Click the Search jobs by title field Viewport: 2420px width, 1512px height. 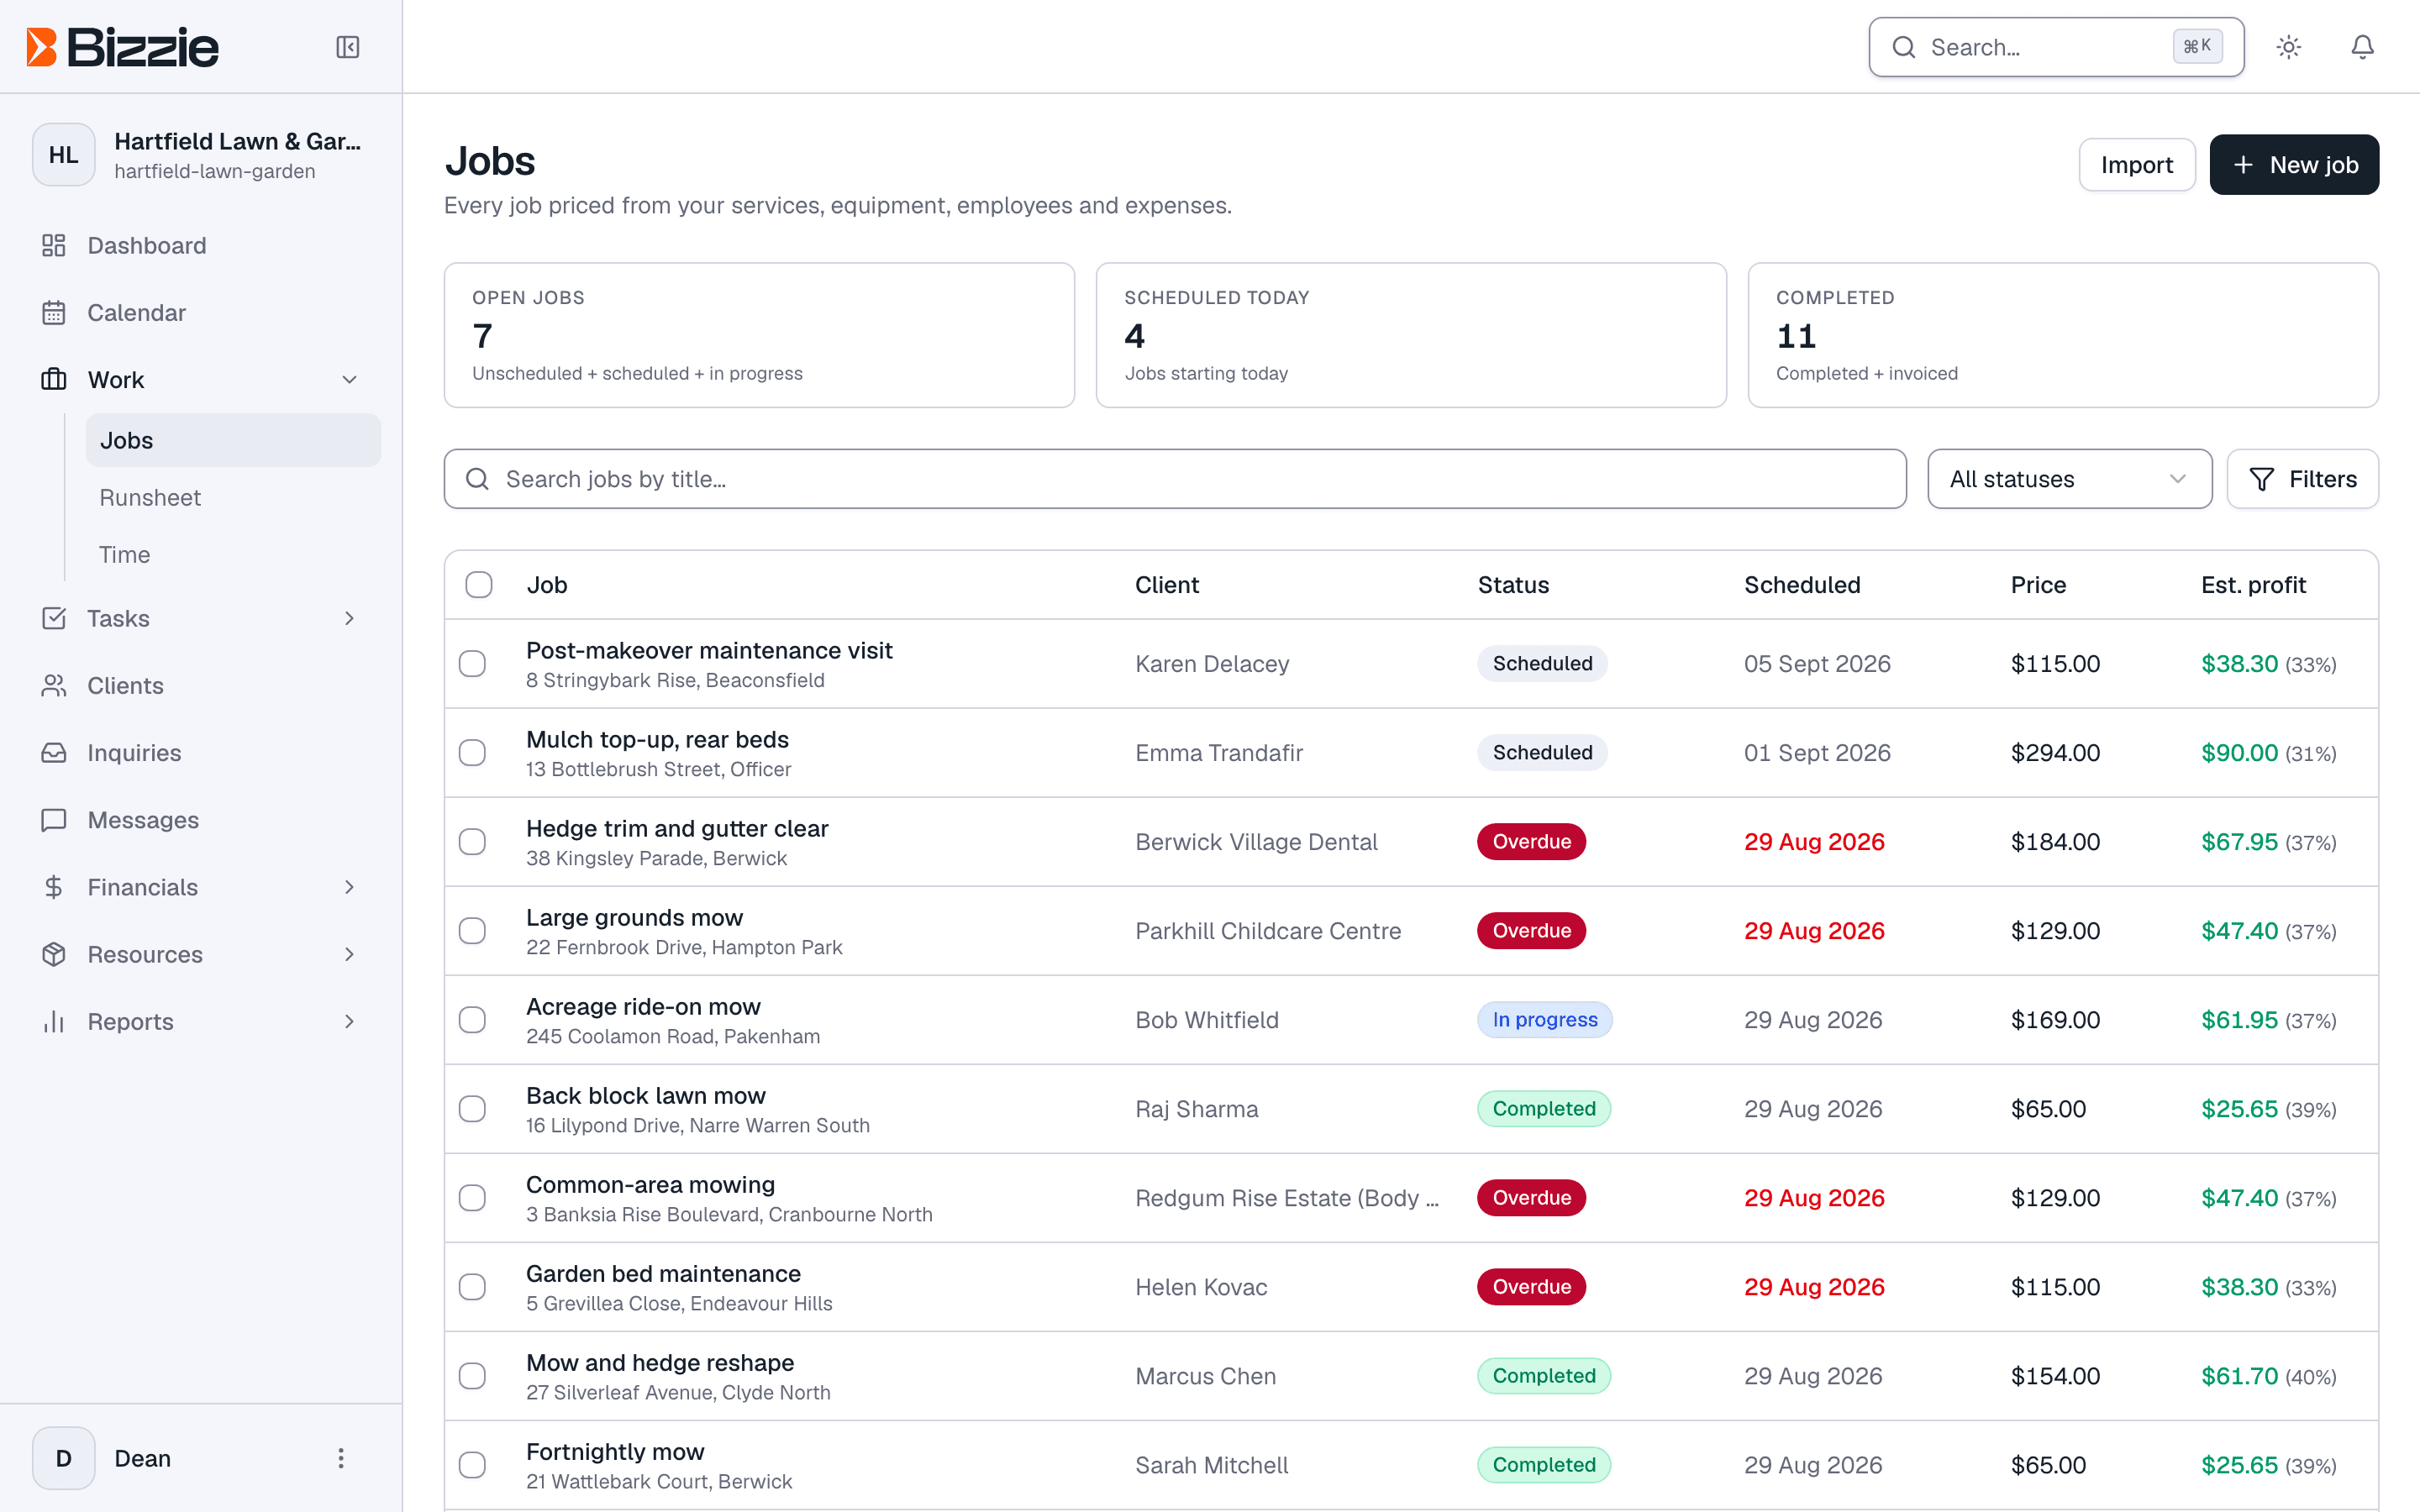pyautogui.click(x=1175, y=480)
